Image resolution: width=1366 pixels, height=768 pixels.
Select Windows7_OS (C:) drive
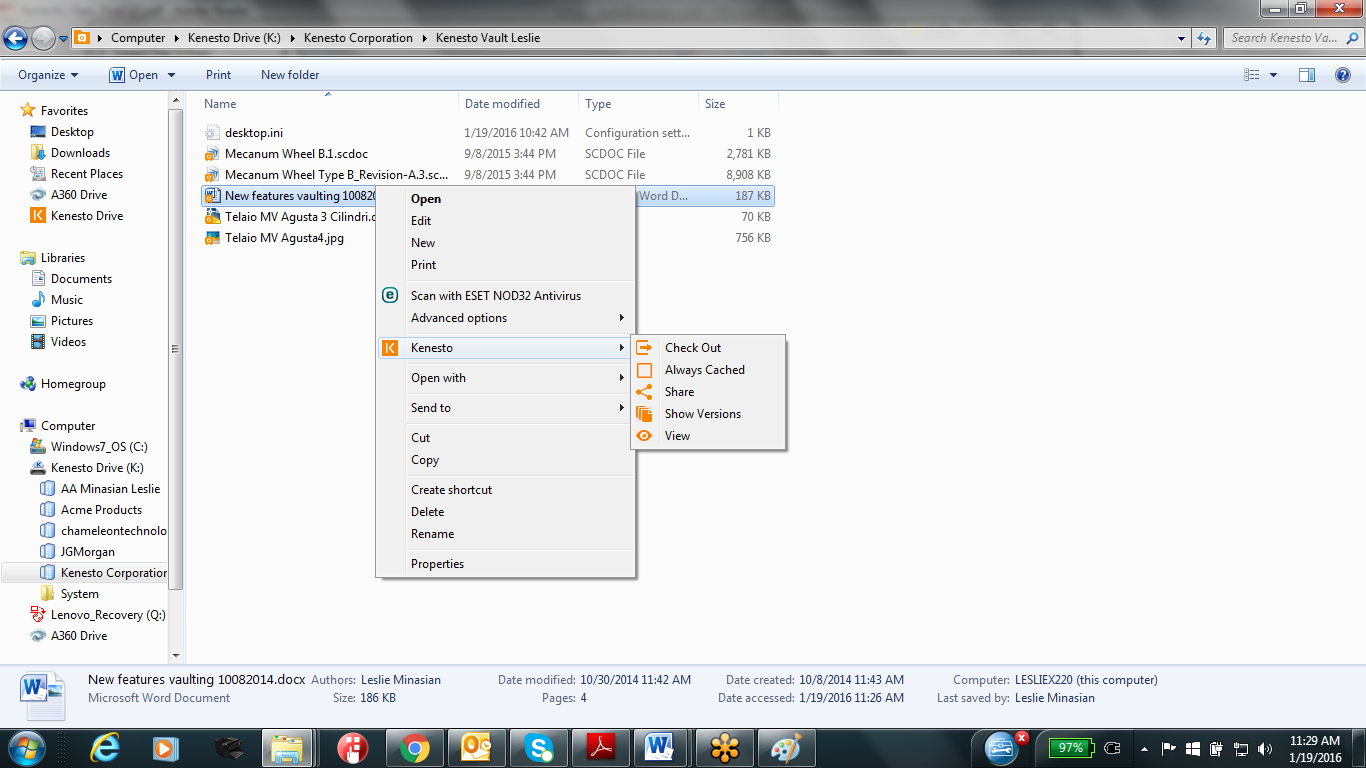coord(99,447)
